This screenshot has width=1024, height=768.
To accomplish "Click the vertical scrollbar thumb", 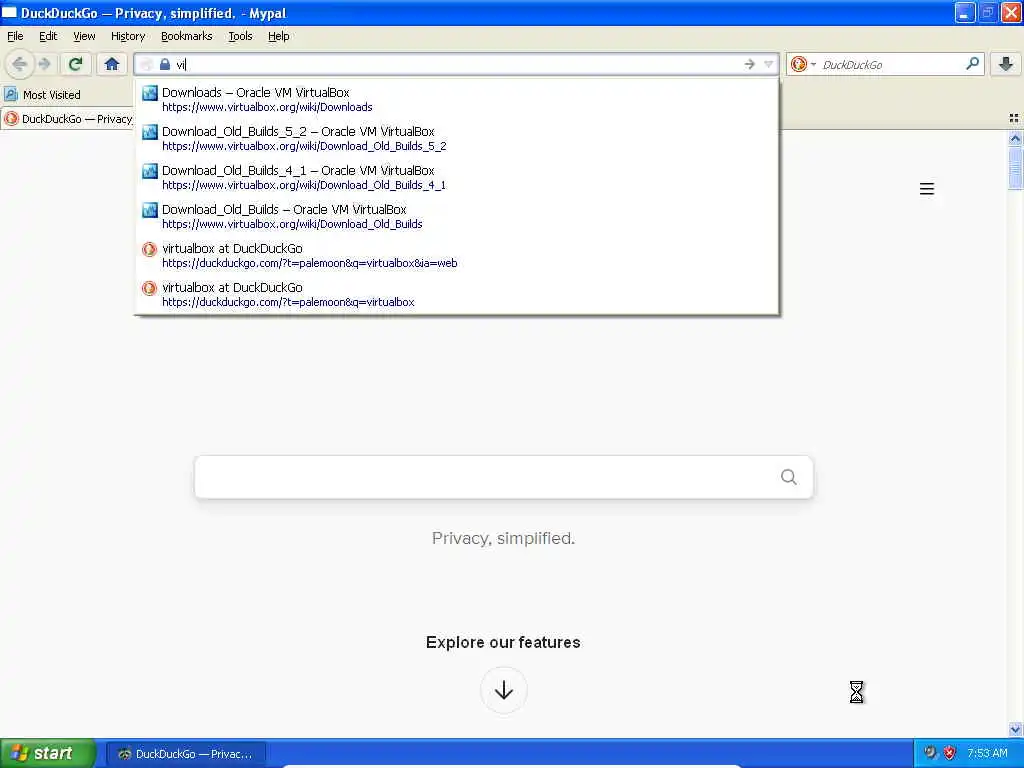I will pyautogui.click(x=1015, y=168).
